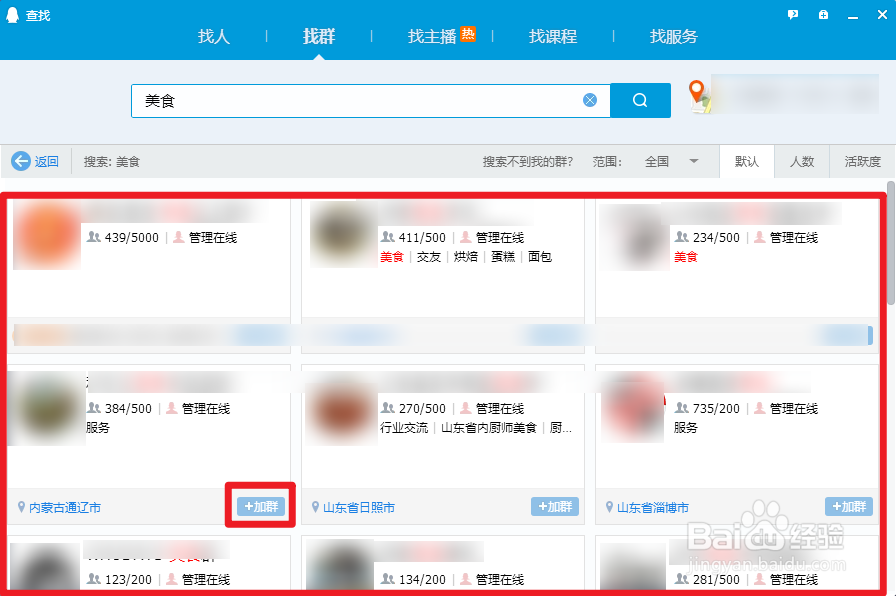Open group avatar of 411/500 group
The height and width of the screenshot is (596, 896).
343,234
